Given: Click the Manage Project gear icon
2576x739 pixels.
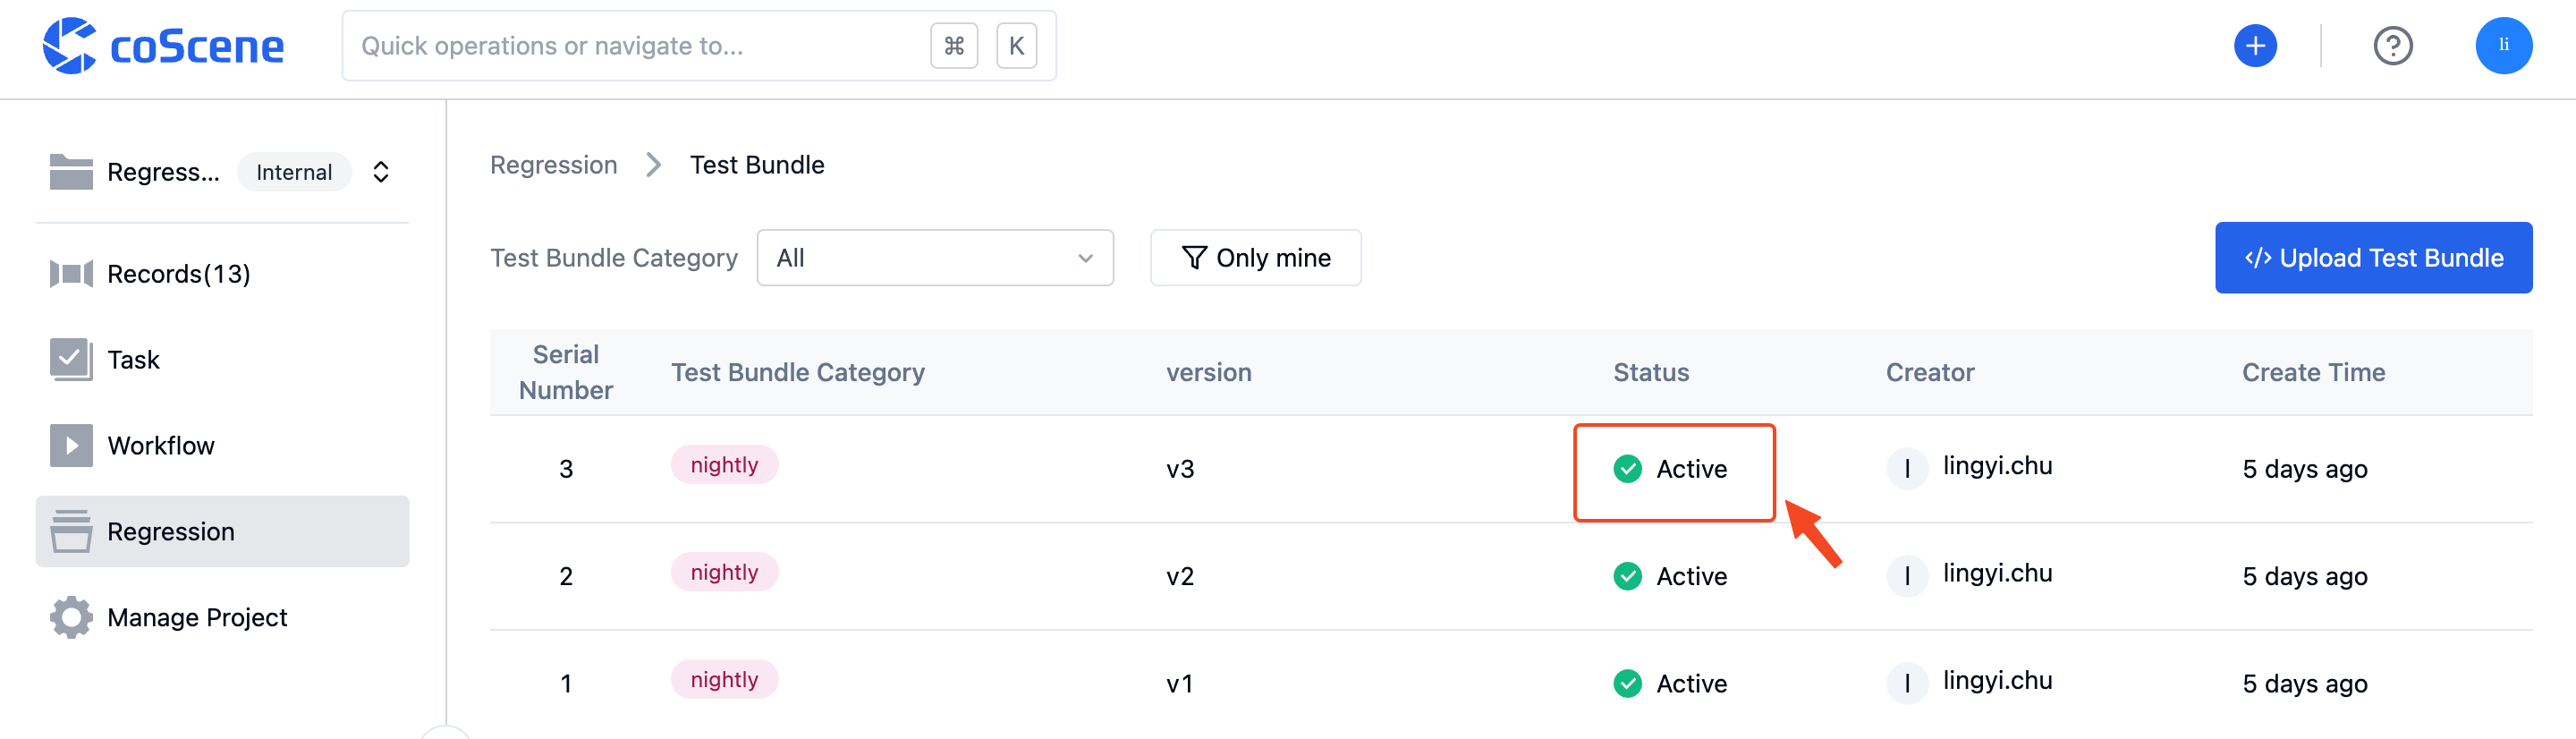Looking at the screenshot, I should [x=71, y=617].
